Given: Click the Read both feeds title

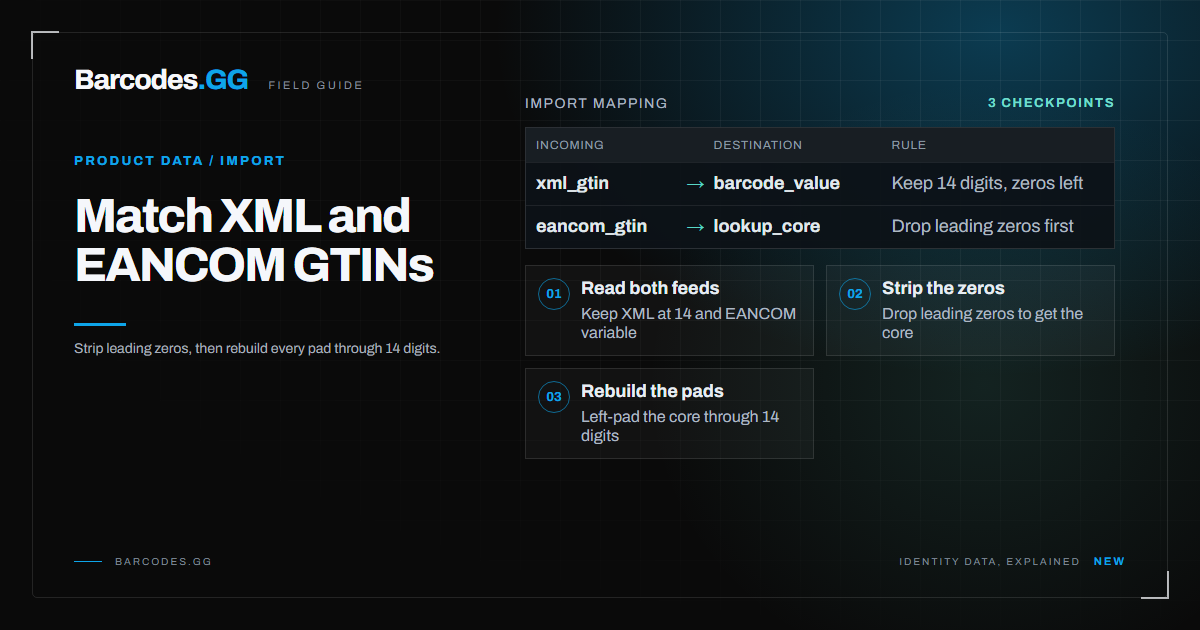Looking at the screenshot, I should (x=650, y=288).
